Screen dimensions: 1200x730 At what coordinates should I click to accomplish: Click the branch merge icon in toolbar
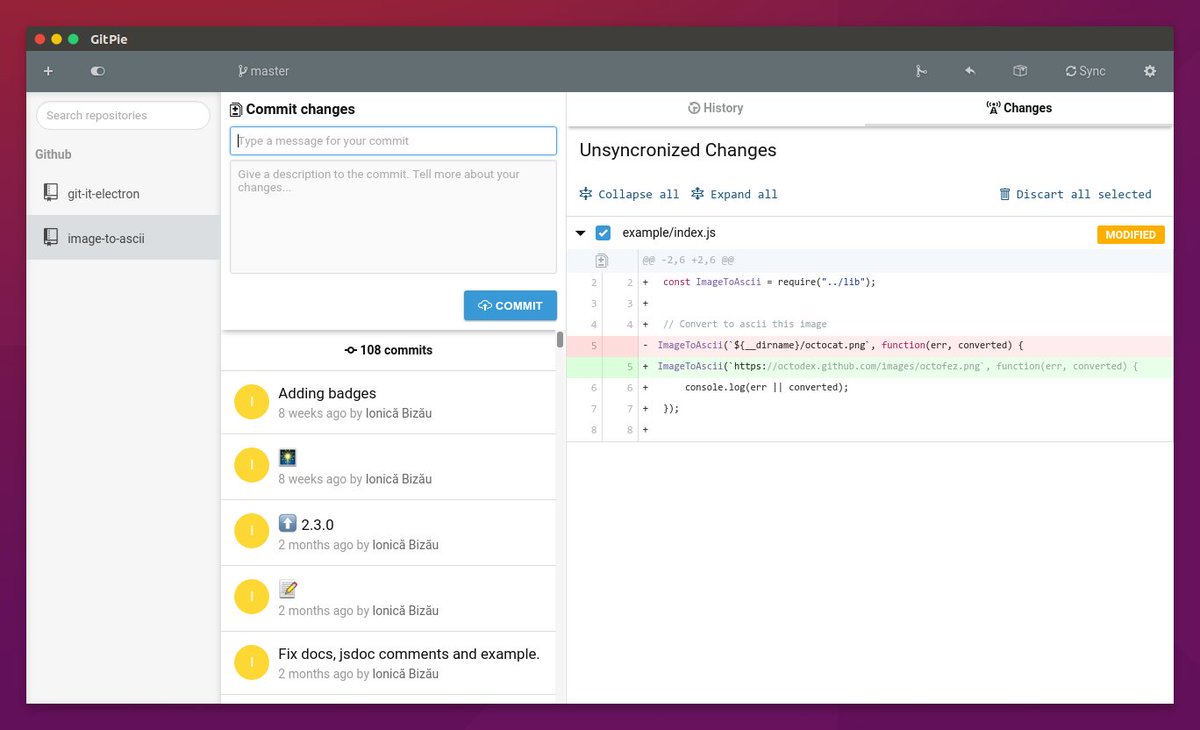tap(921, 71)
